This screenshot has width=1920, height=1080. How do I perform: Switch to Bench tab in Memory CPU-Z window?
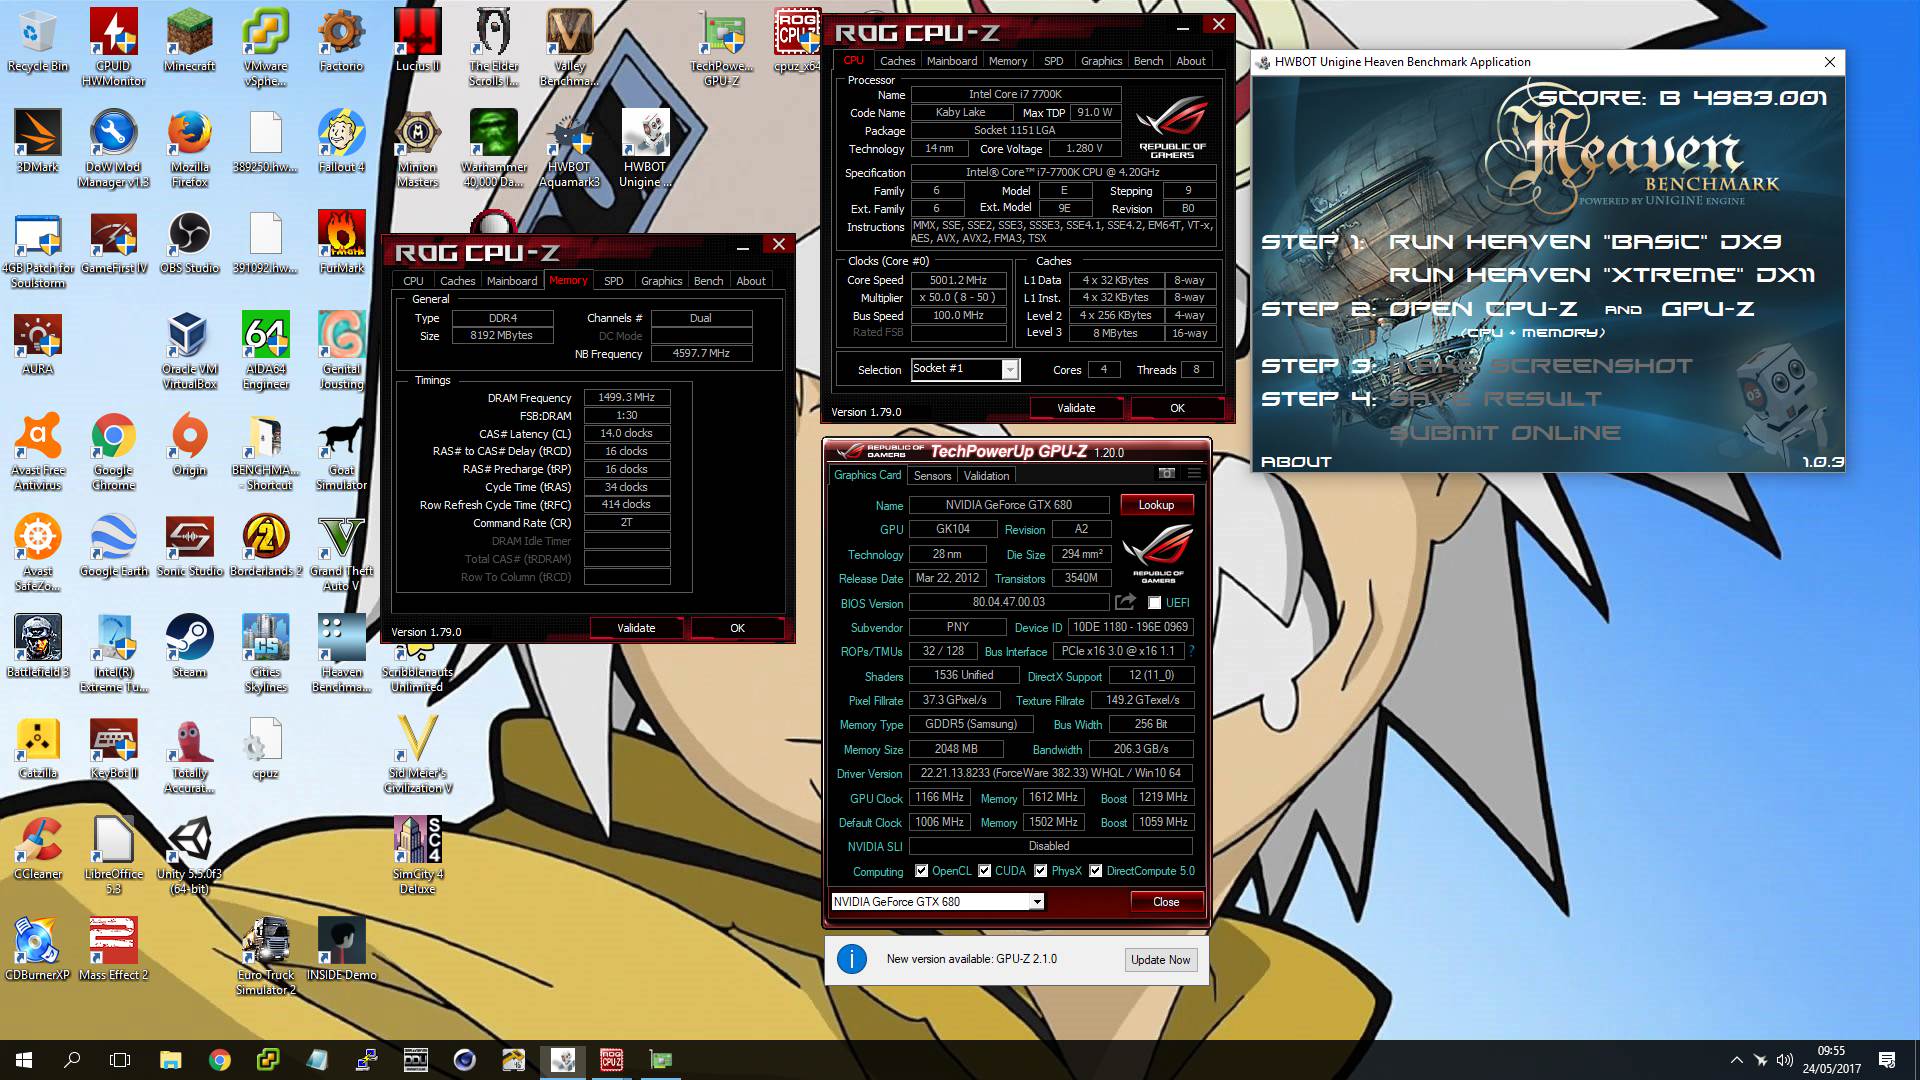(708, 281)
